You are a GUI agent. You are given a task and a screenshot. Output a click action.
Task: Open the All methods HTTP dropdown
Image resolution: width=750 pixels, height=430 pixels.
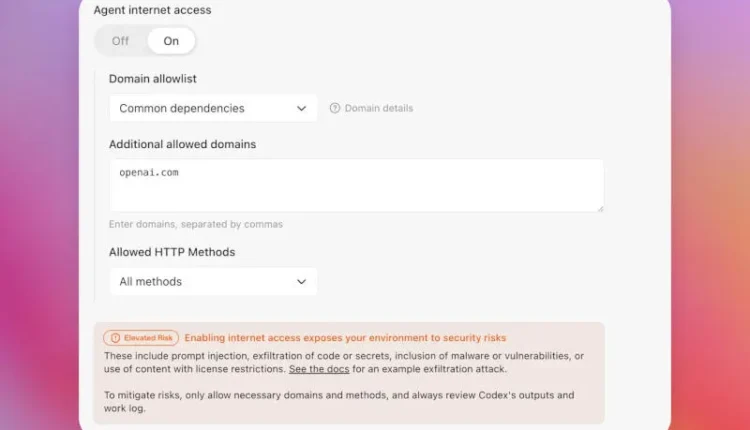pos(212,282)
